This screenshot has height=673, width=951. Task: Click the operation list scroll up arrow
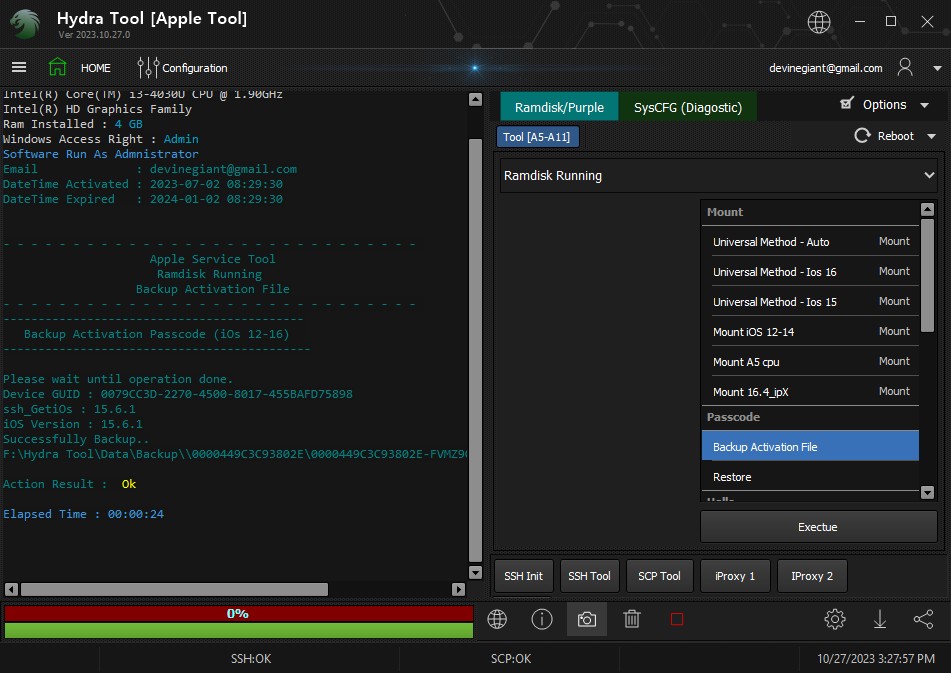coord(927,210)
